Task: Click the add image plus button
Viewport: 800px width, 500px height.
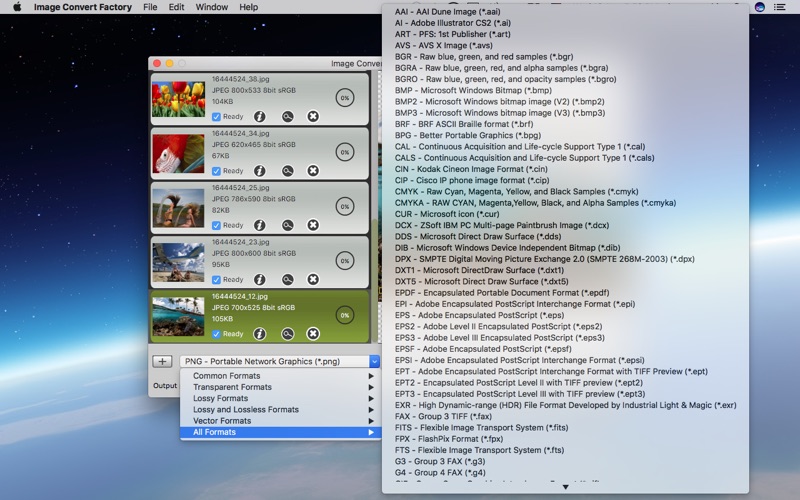Action: coord(162,361)
